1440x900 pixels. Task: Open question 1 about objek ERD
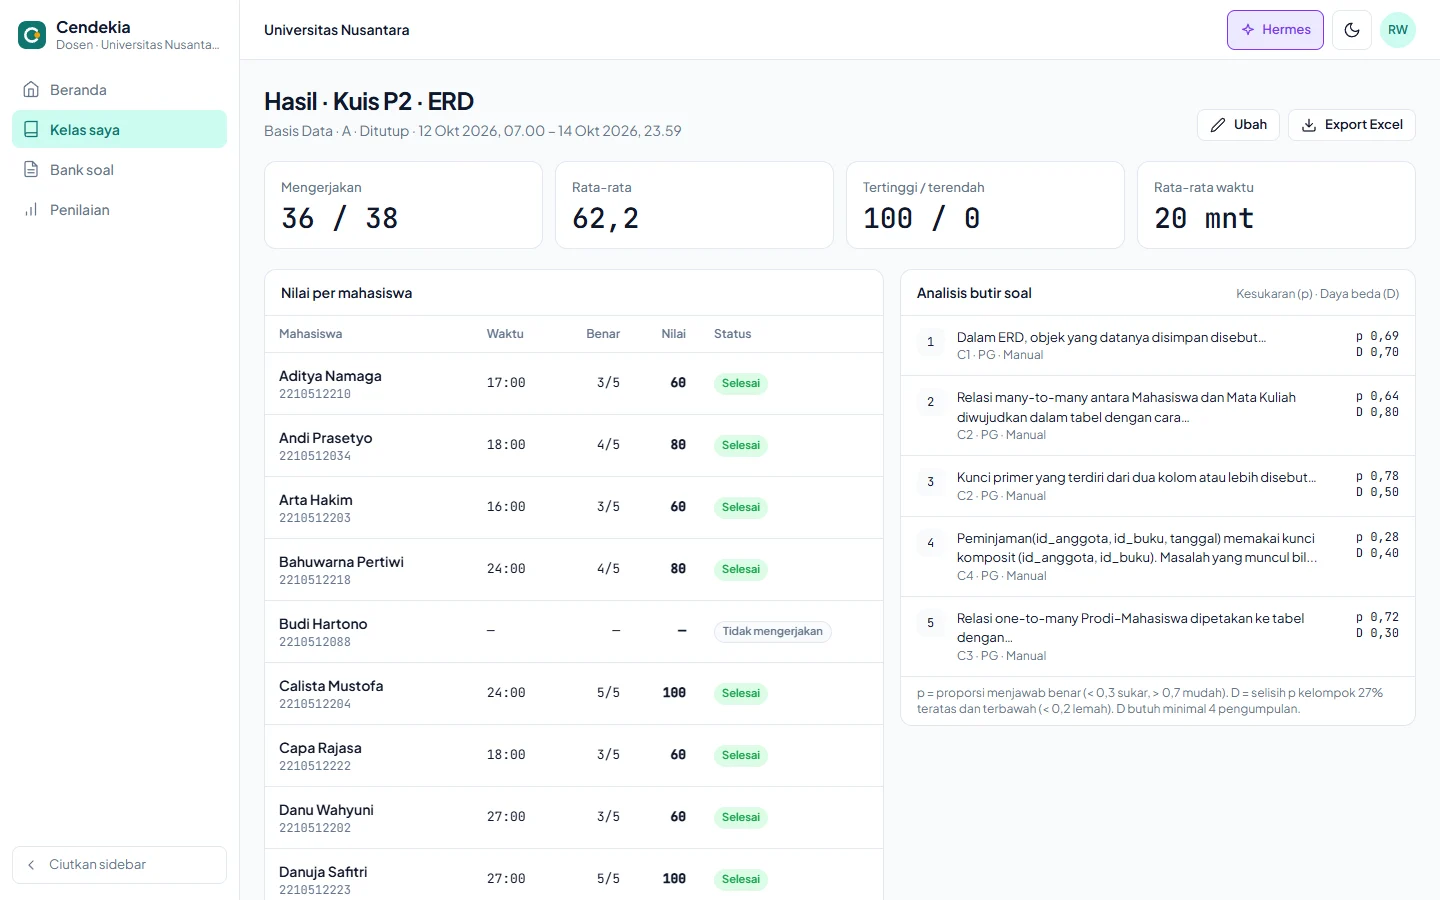pyautogui.click(x=1158, y=345)
